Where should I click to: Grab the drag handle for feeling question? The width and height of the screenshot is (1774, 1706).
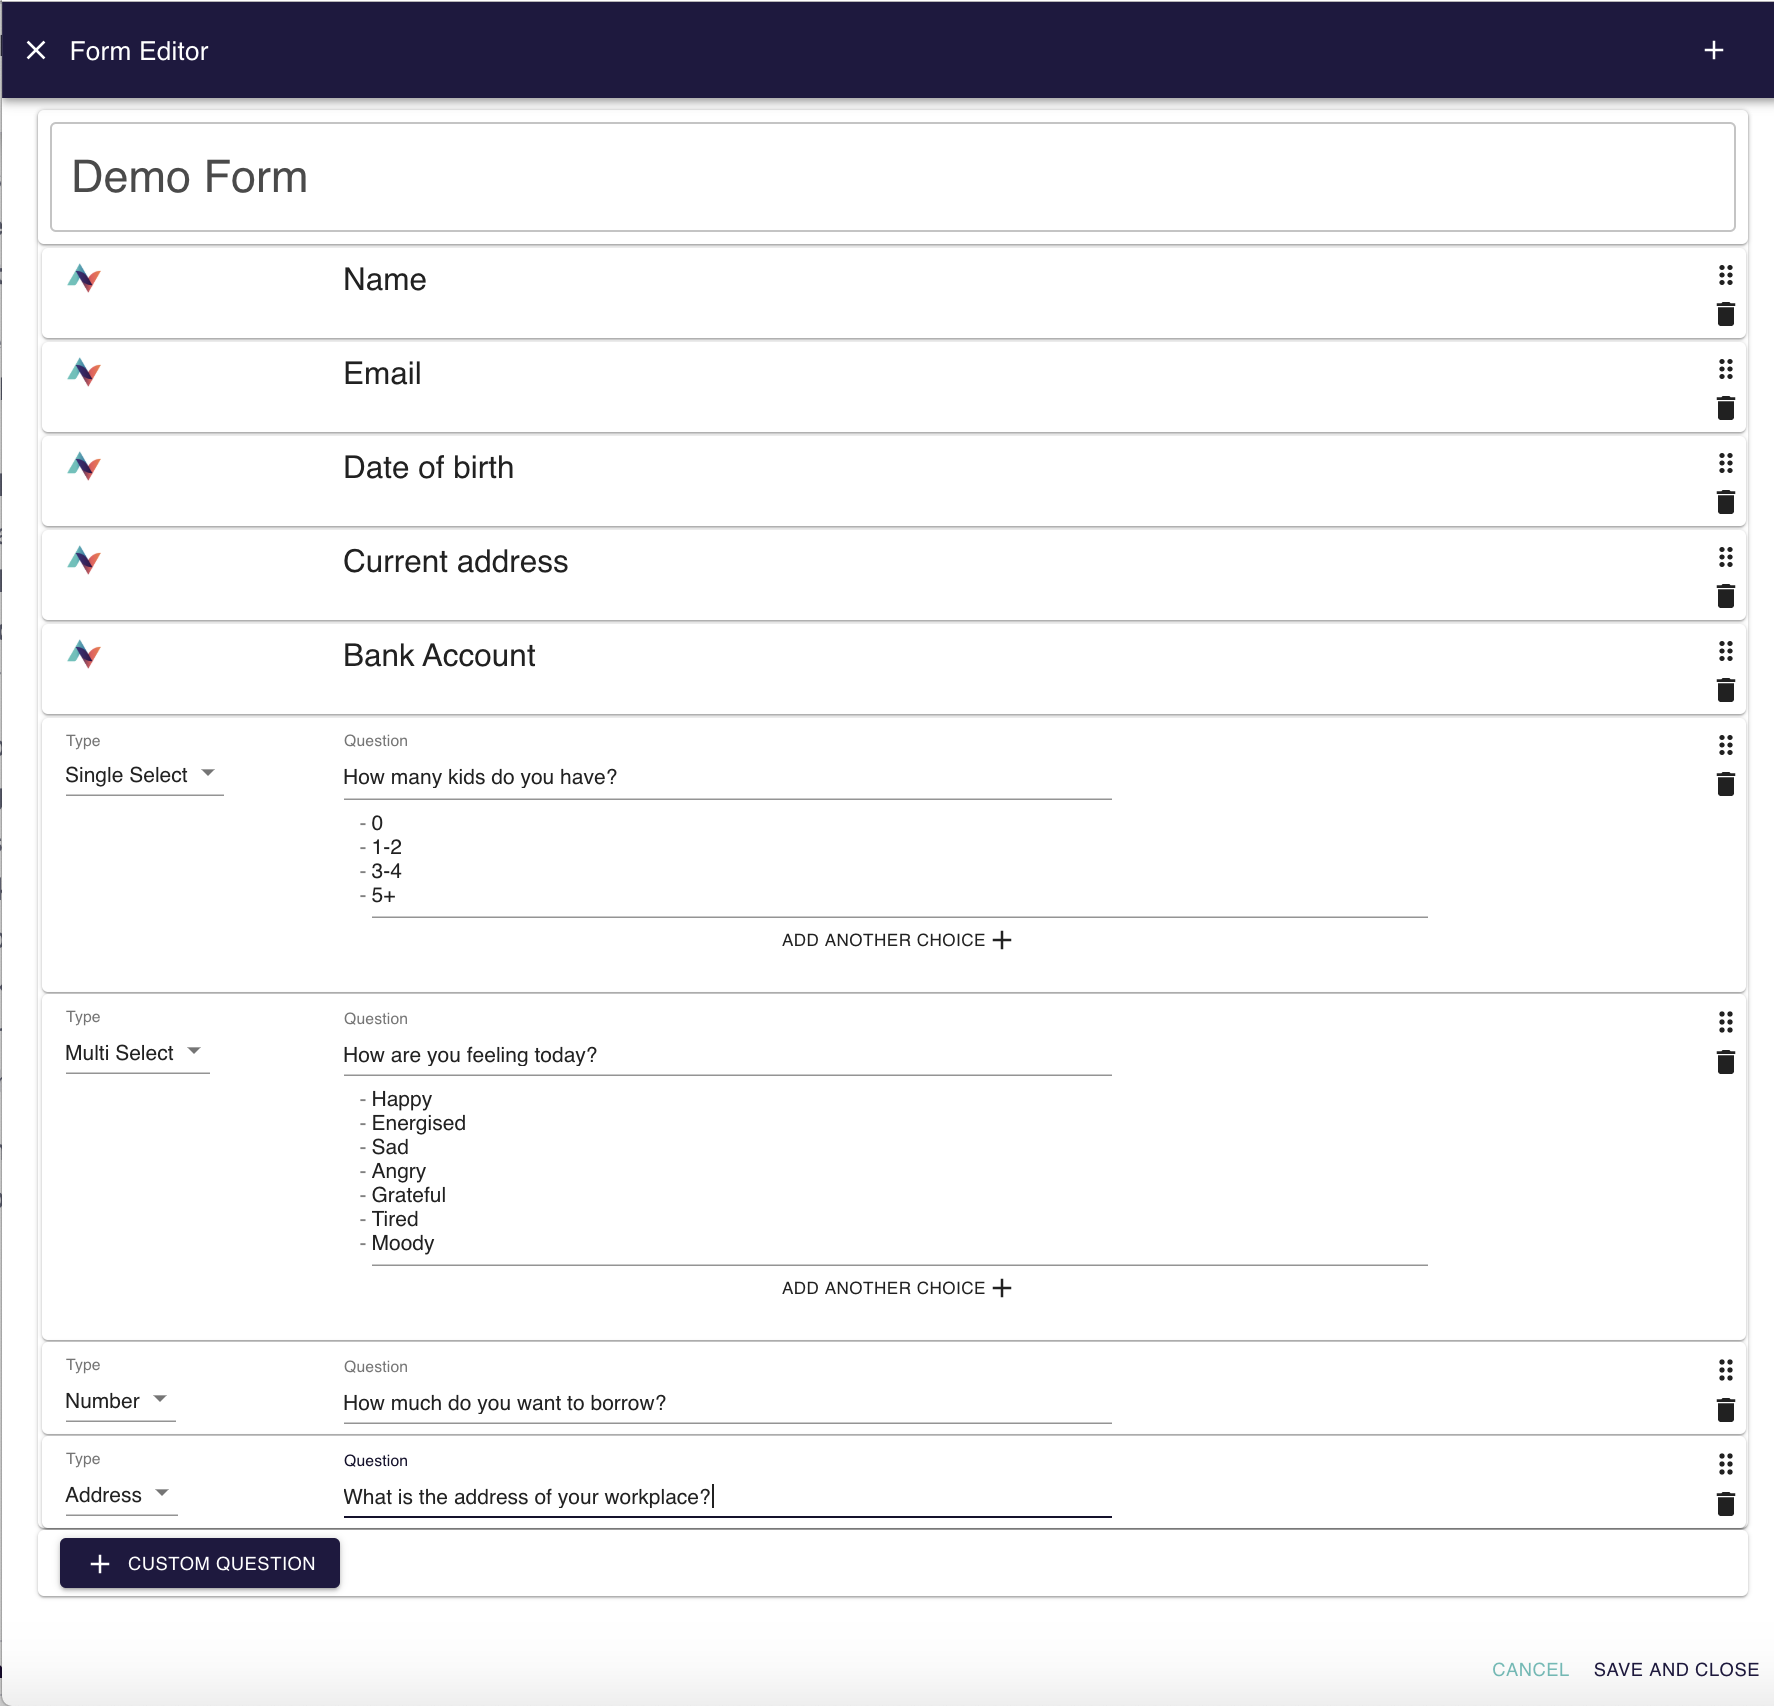point(1725,1022)
